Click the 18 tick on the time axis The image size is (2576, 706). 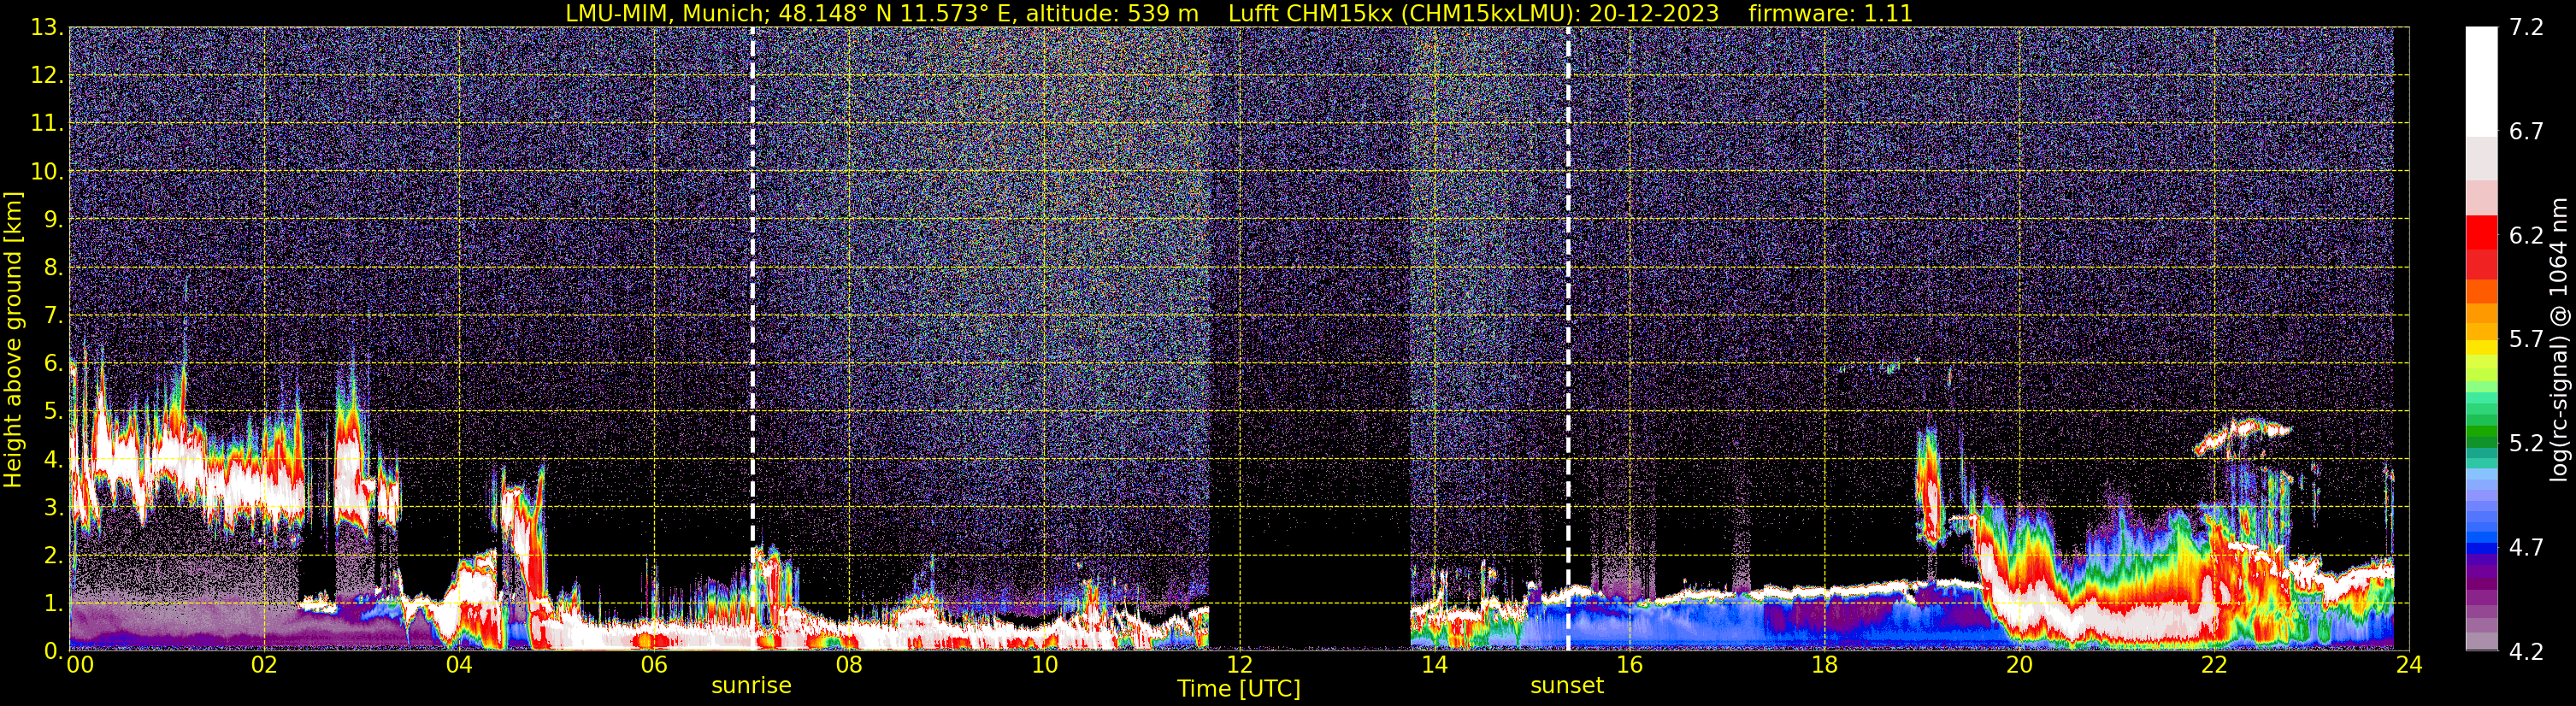(x=1824, y=665)
